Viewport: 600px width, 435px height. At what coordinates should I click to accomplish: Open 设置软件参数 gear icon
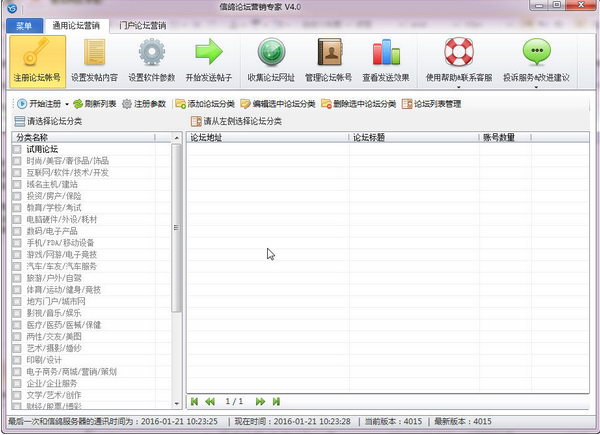point(152,53)
